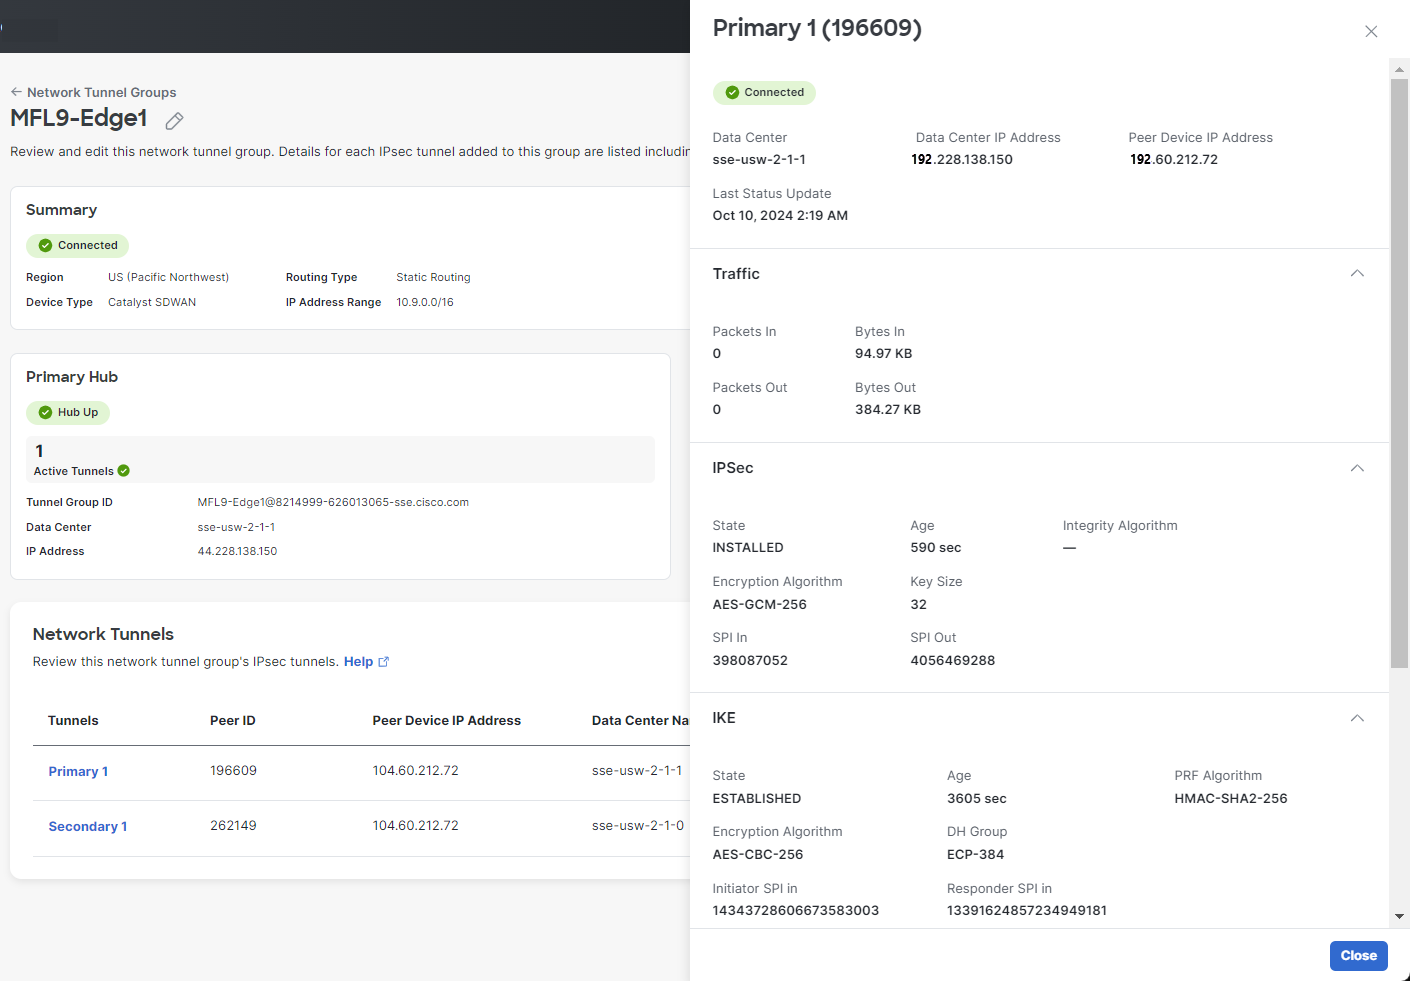Click IKE Age value 3605 sec
Image resolution: width=1410 pixels, height=981 pixels.
point(977,799)
